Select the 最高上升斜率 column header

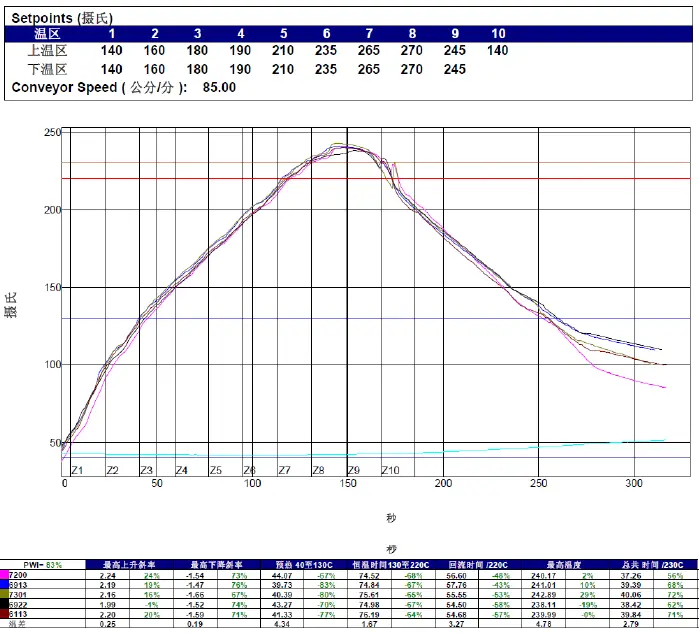pyautogui.click(x=129, y=565)
